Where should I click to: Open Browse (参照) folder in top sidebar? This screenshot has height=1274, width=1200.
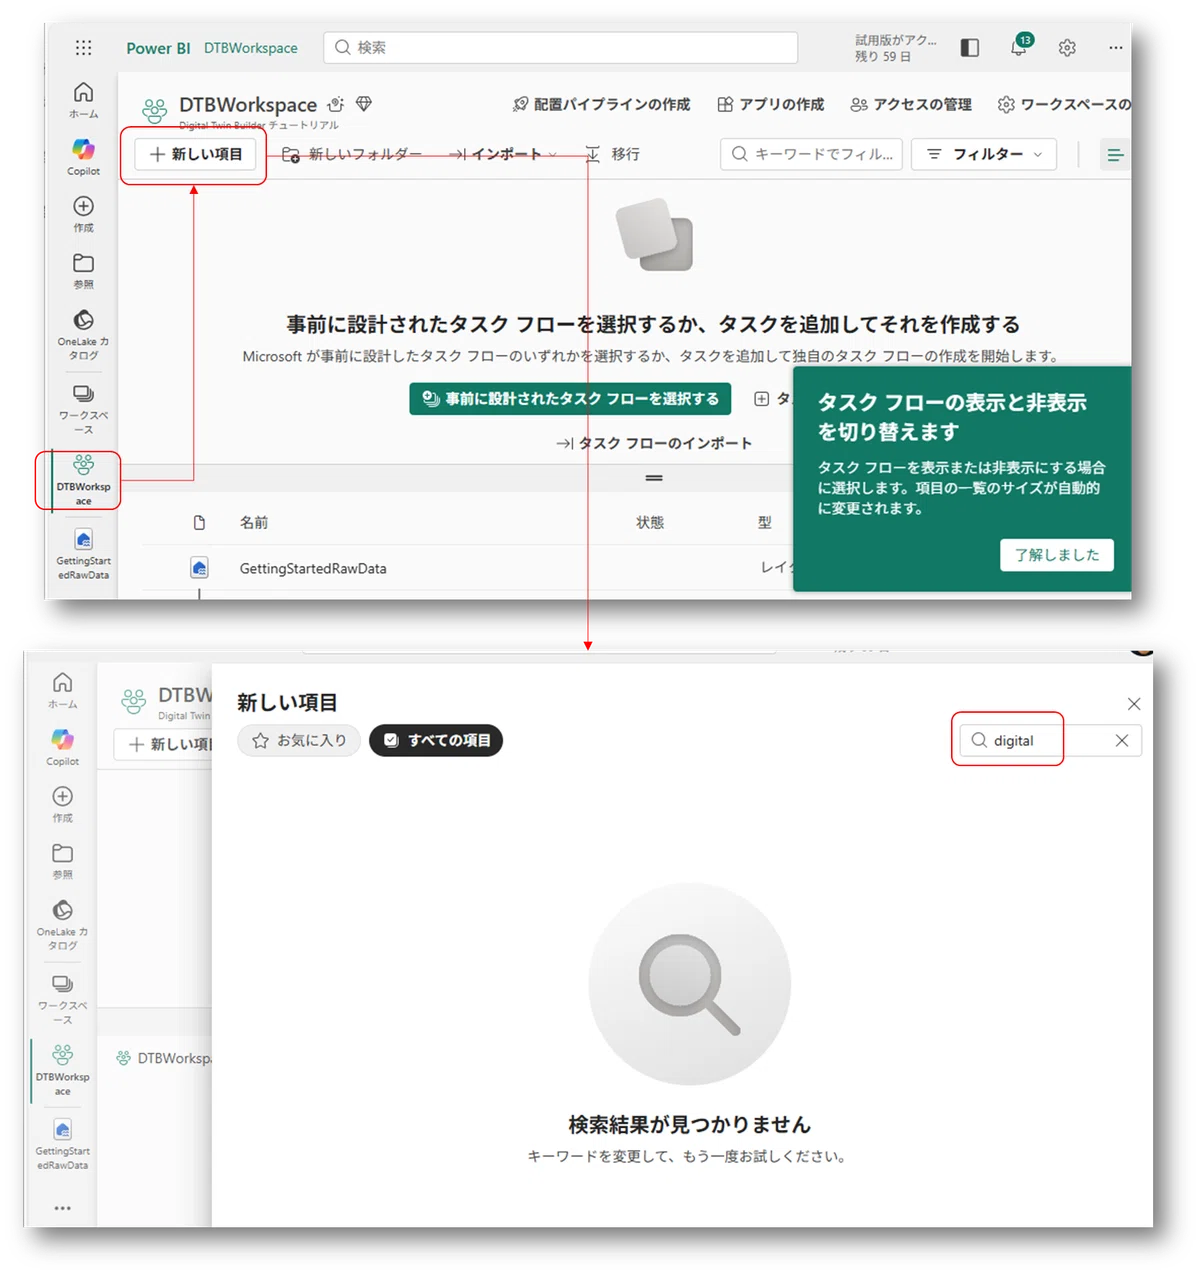click(83, 270)
